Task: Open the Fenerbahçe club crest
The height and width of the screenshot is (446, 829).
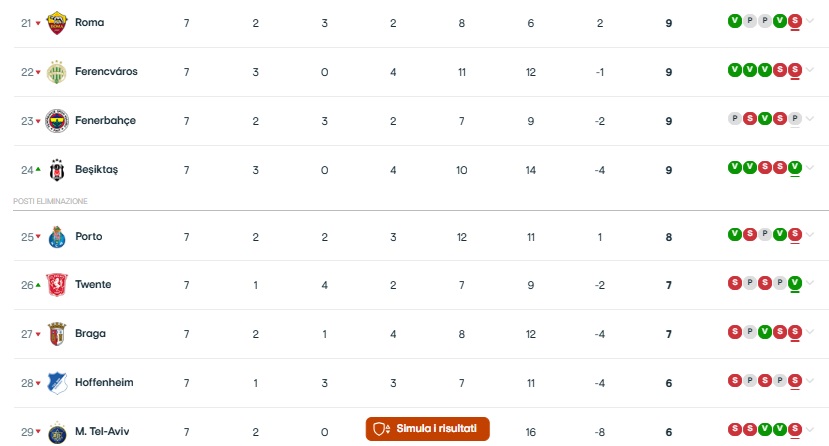Action: click(x=57, y=121)
